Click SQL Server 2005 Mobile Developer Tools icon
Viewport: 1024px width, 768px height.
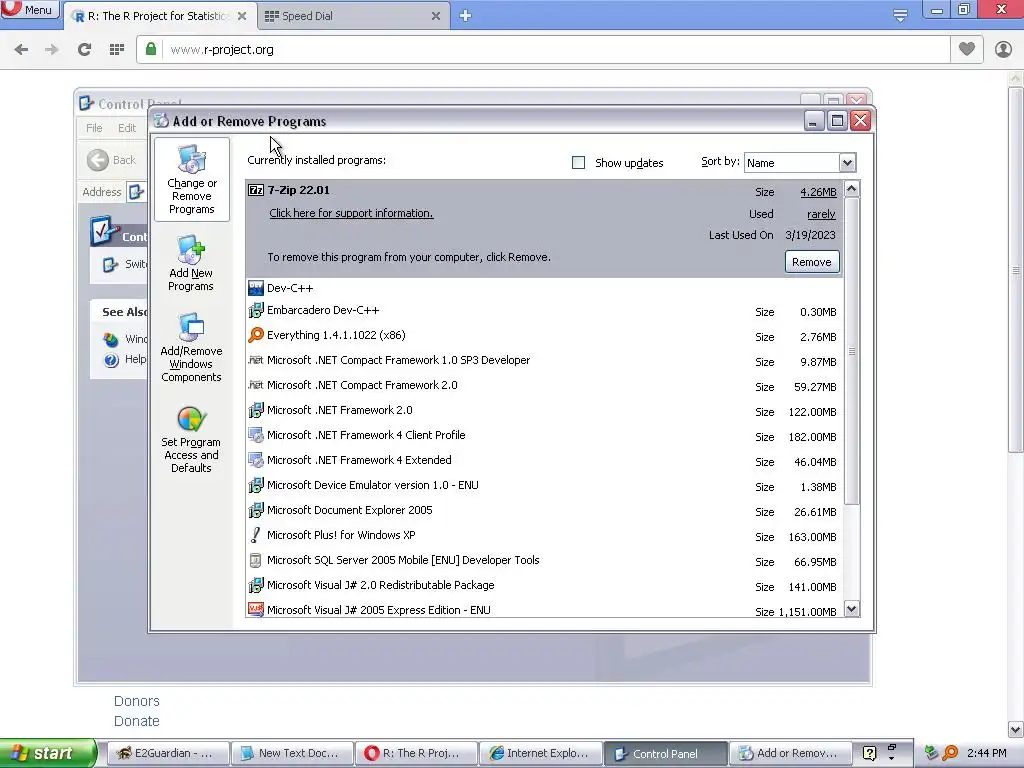(x=256, y=560)
